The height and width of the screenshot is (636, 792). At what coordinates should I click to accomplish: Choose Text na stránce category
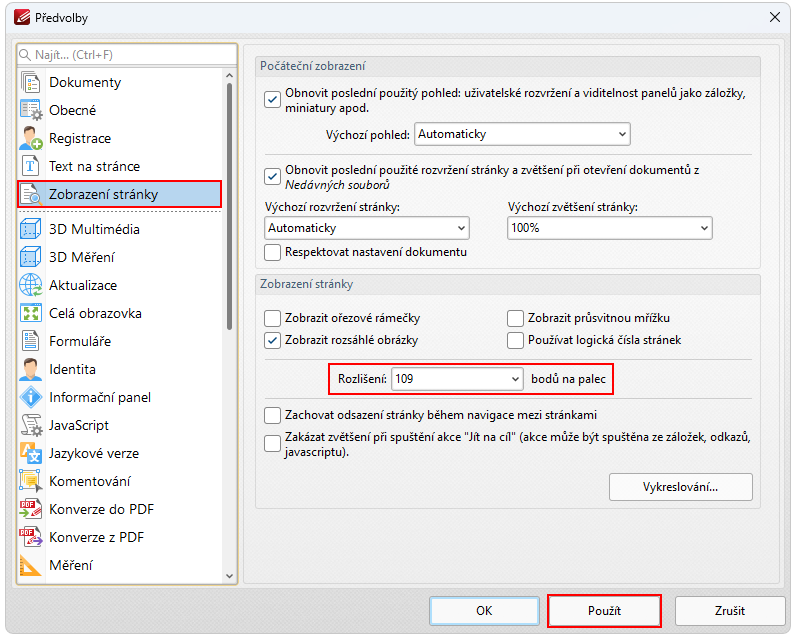tap(94, 166)
